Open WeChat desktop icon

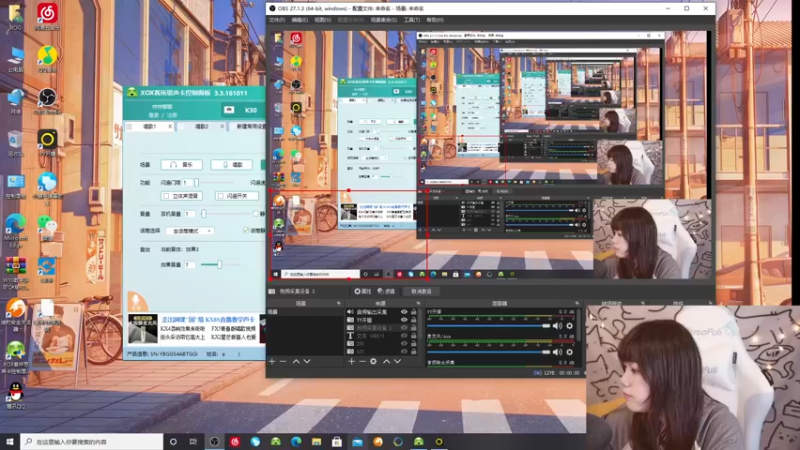pos(47,227)
